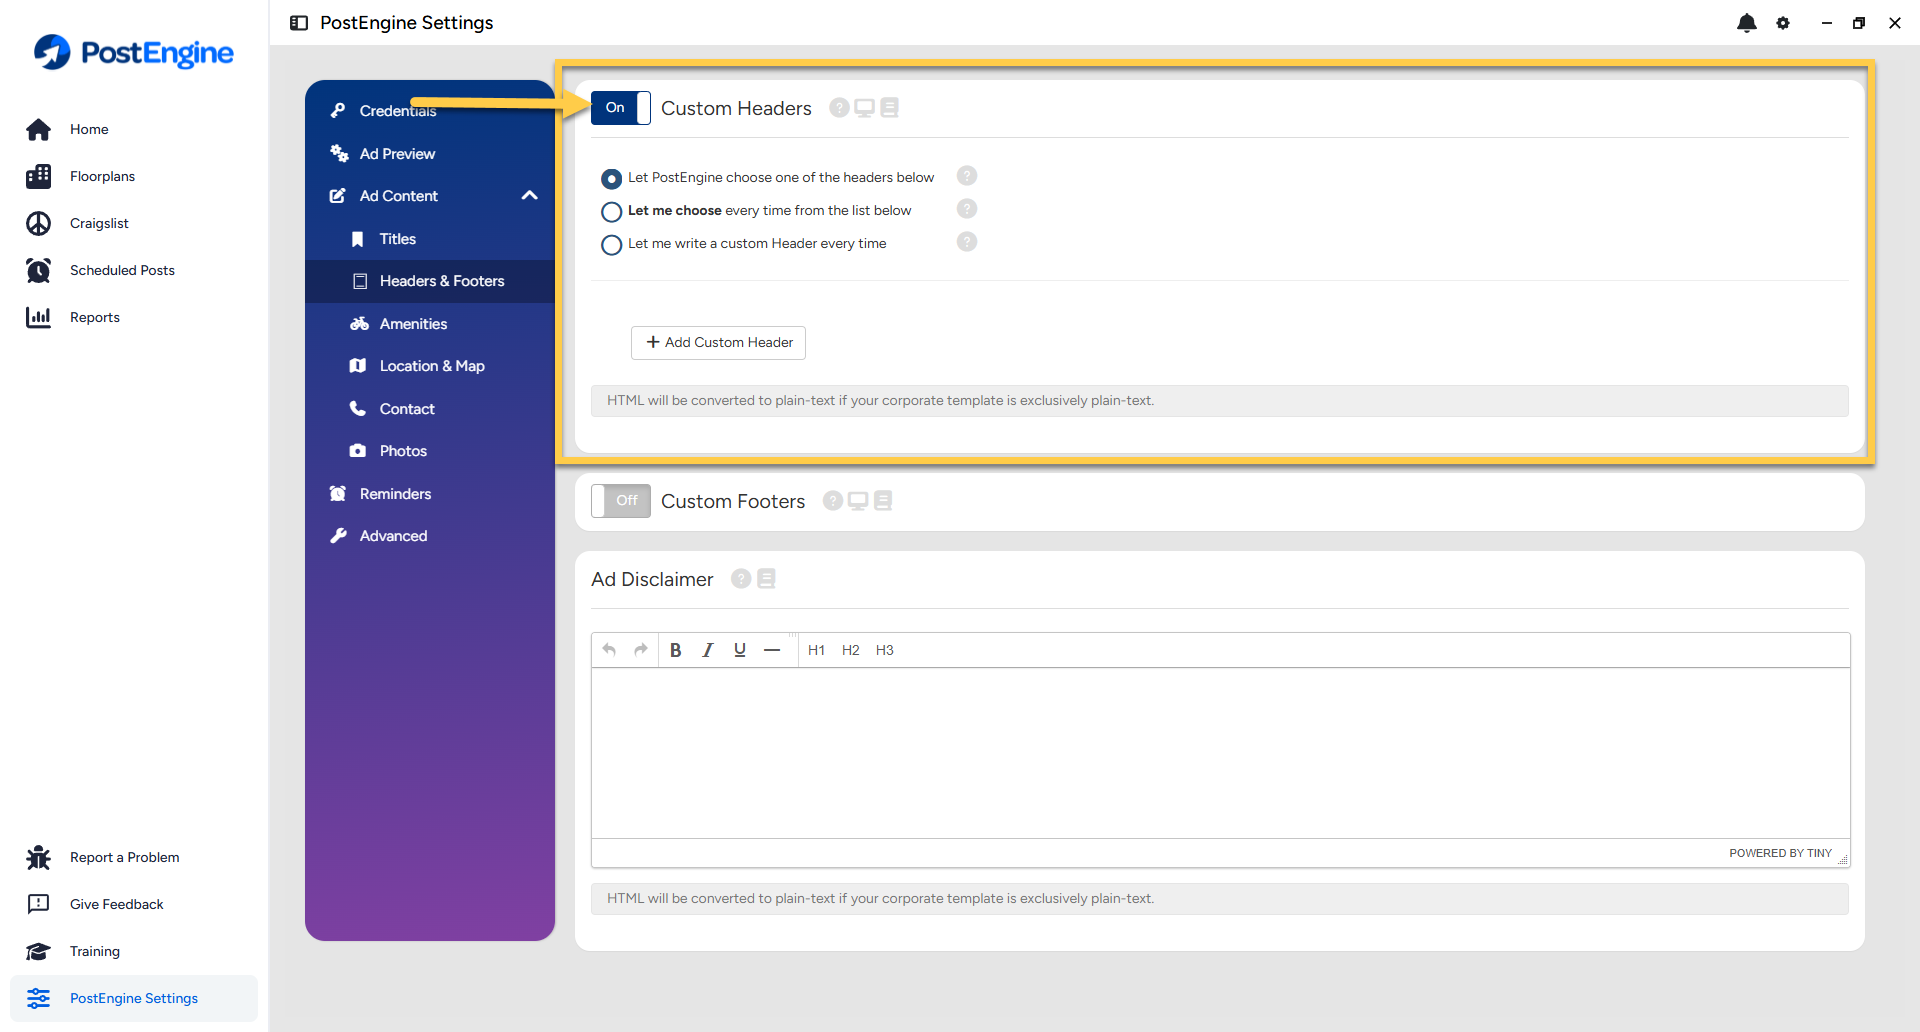This screenshot has width=1920, height=1032.
Task: Redo edit in disclaimer editor
Action: coord(641,650)
